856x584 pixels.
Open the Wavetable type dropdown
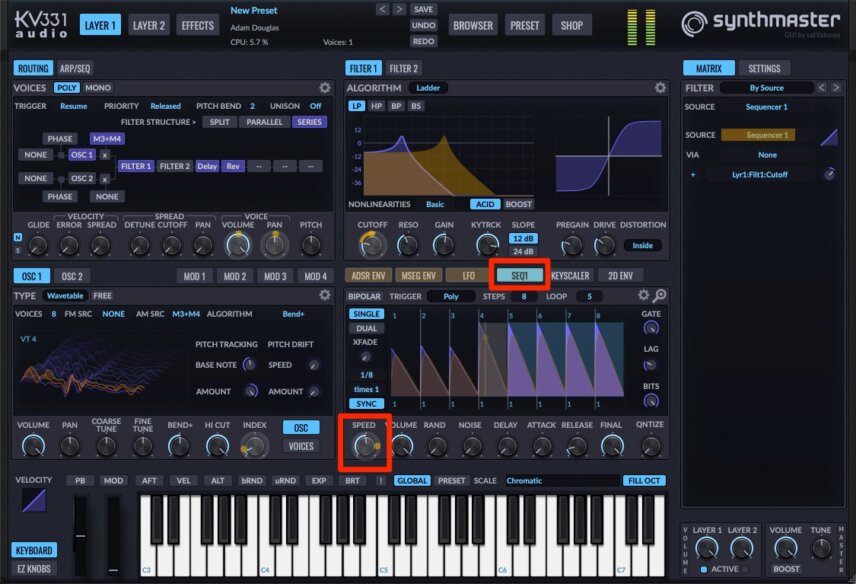tap(65, 295)
